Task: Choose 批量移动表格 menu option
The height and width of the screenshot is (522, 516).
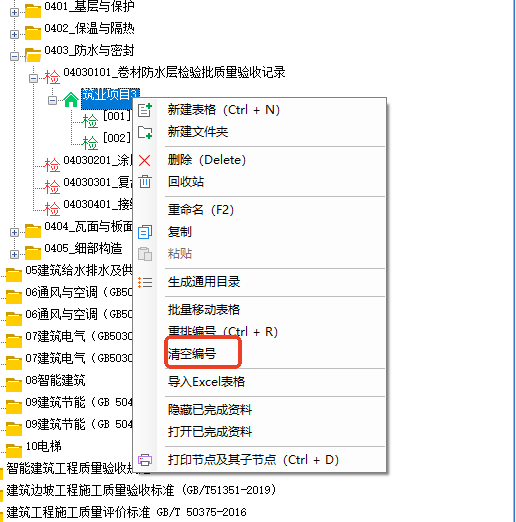Action: pyautogui.click(x=204, y=310)
